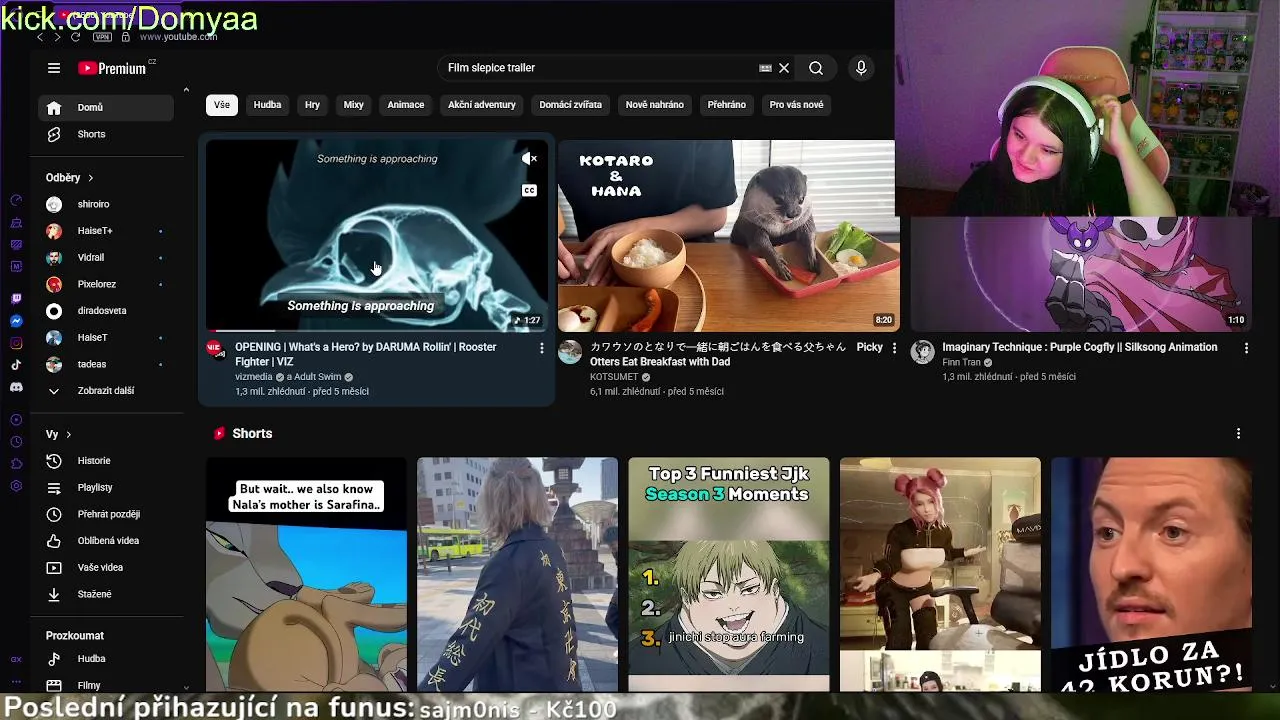Select the Nově nahráno filter chip
Screen dimensions: 1280x720
pos(655,105)
